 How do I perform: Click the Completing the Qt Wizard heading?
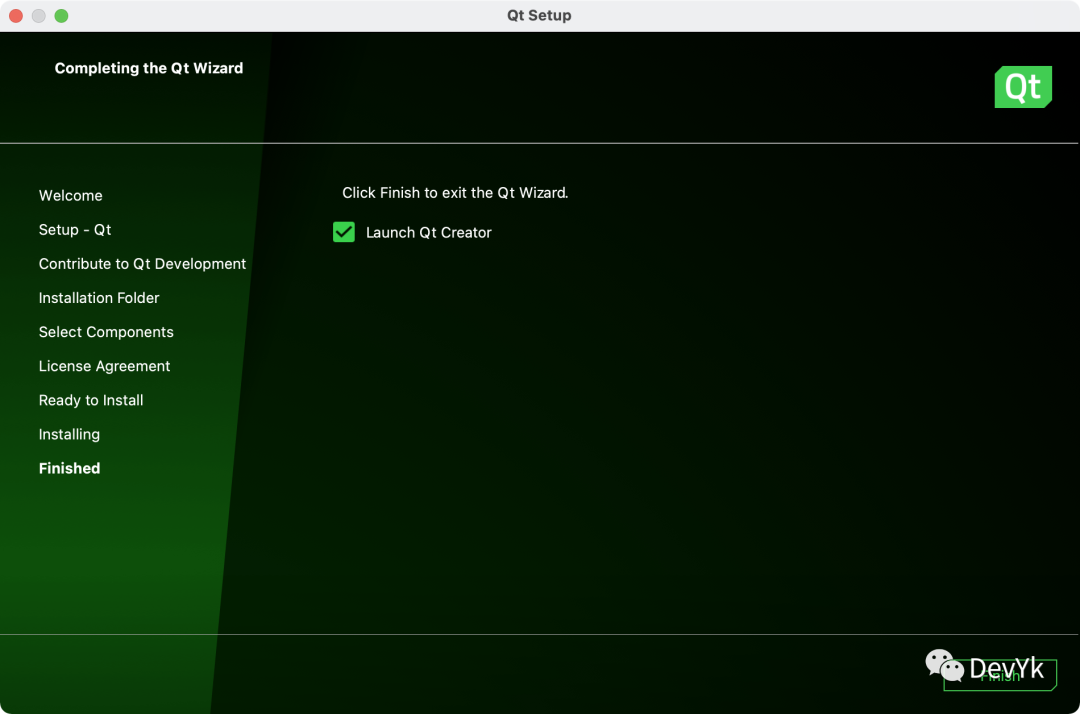point(149,68)
